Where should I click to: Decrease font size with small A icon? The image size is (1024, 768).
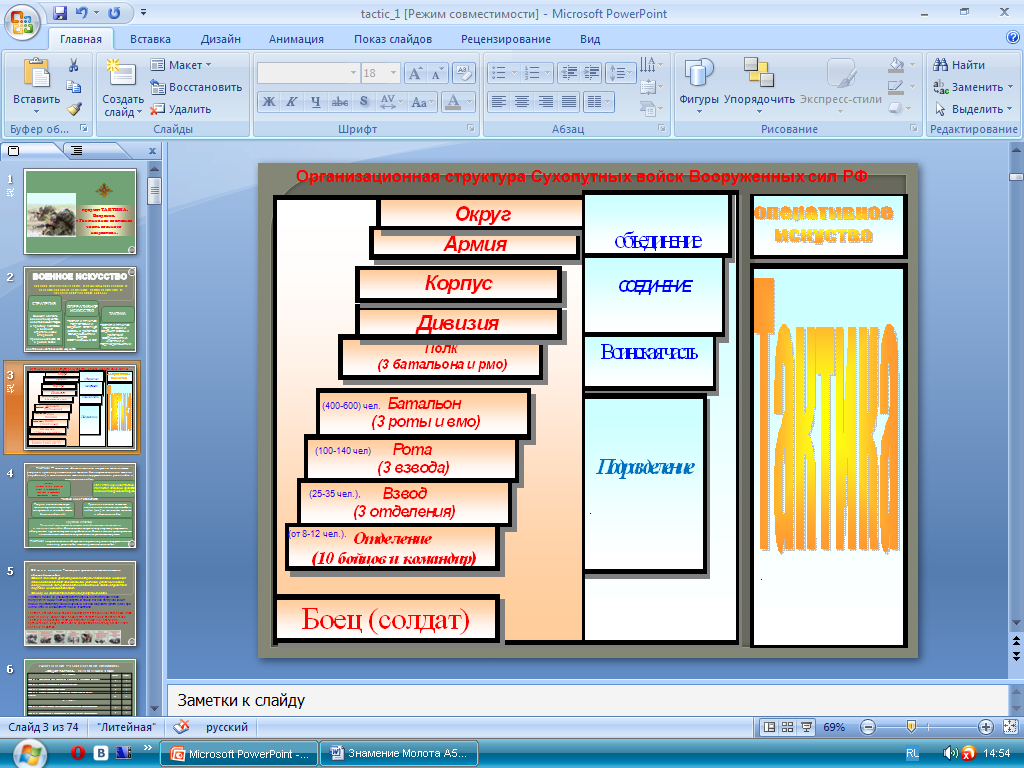click(436, 73)
